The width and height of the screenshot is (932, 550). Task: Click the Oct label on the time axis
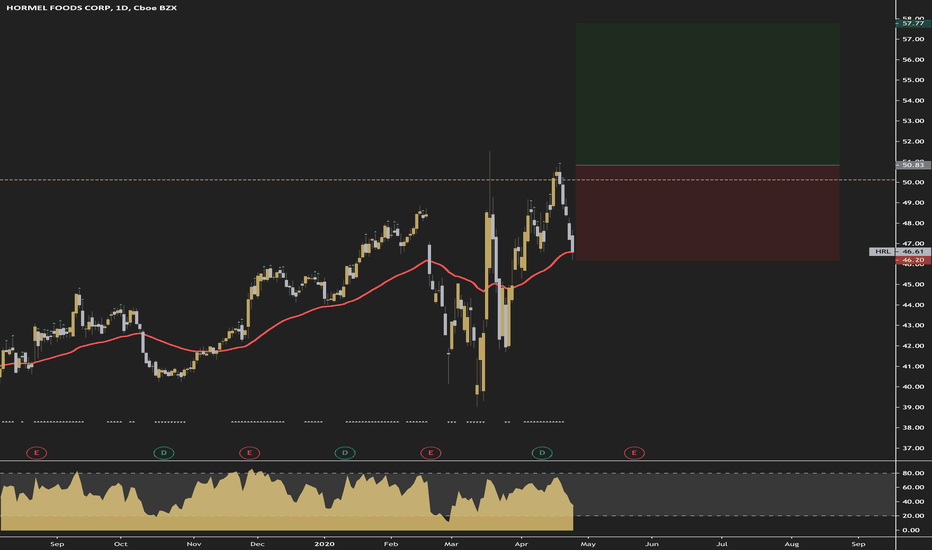(121, 544)
